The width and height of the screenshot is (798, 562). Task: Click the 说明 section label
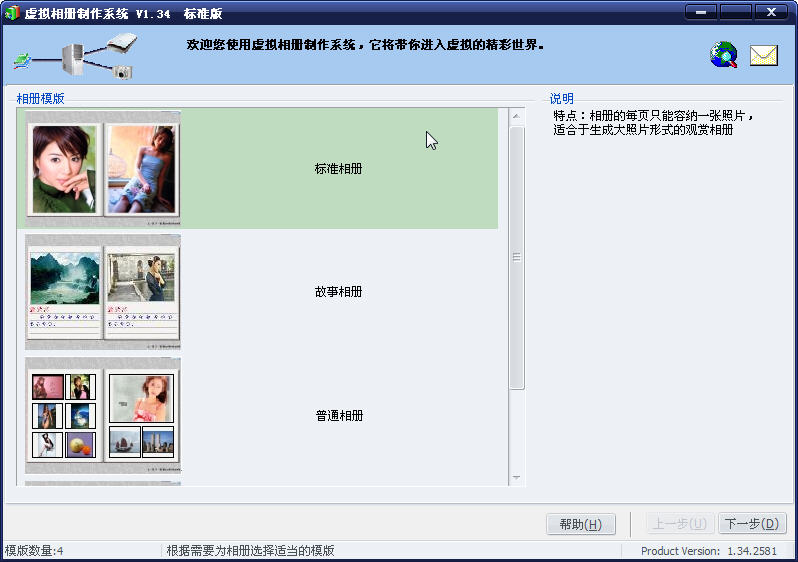point(561,98)
